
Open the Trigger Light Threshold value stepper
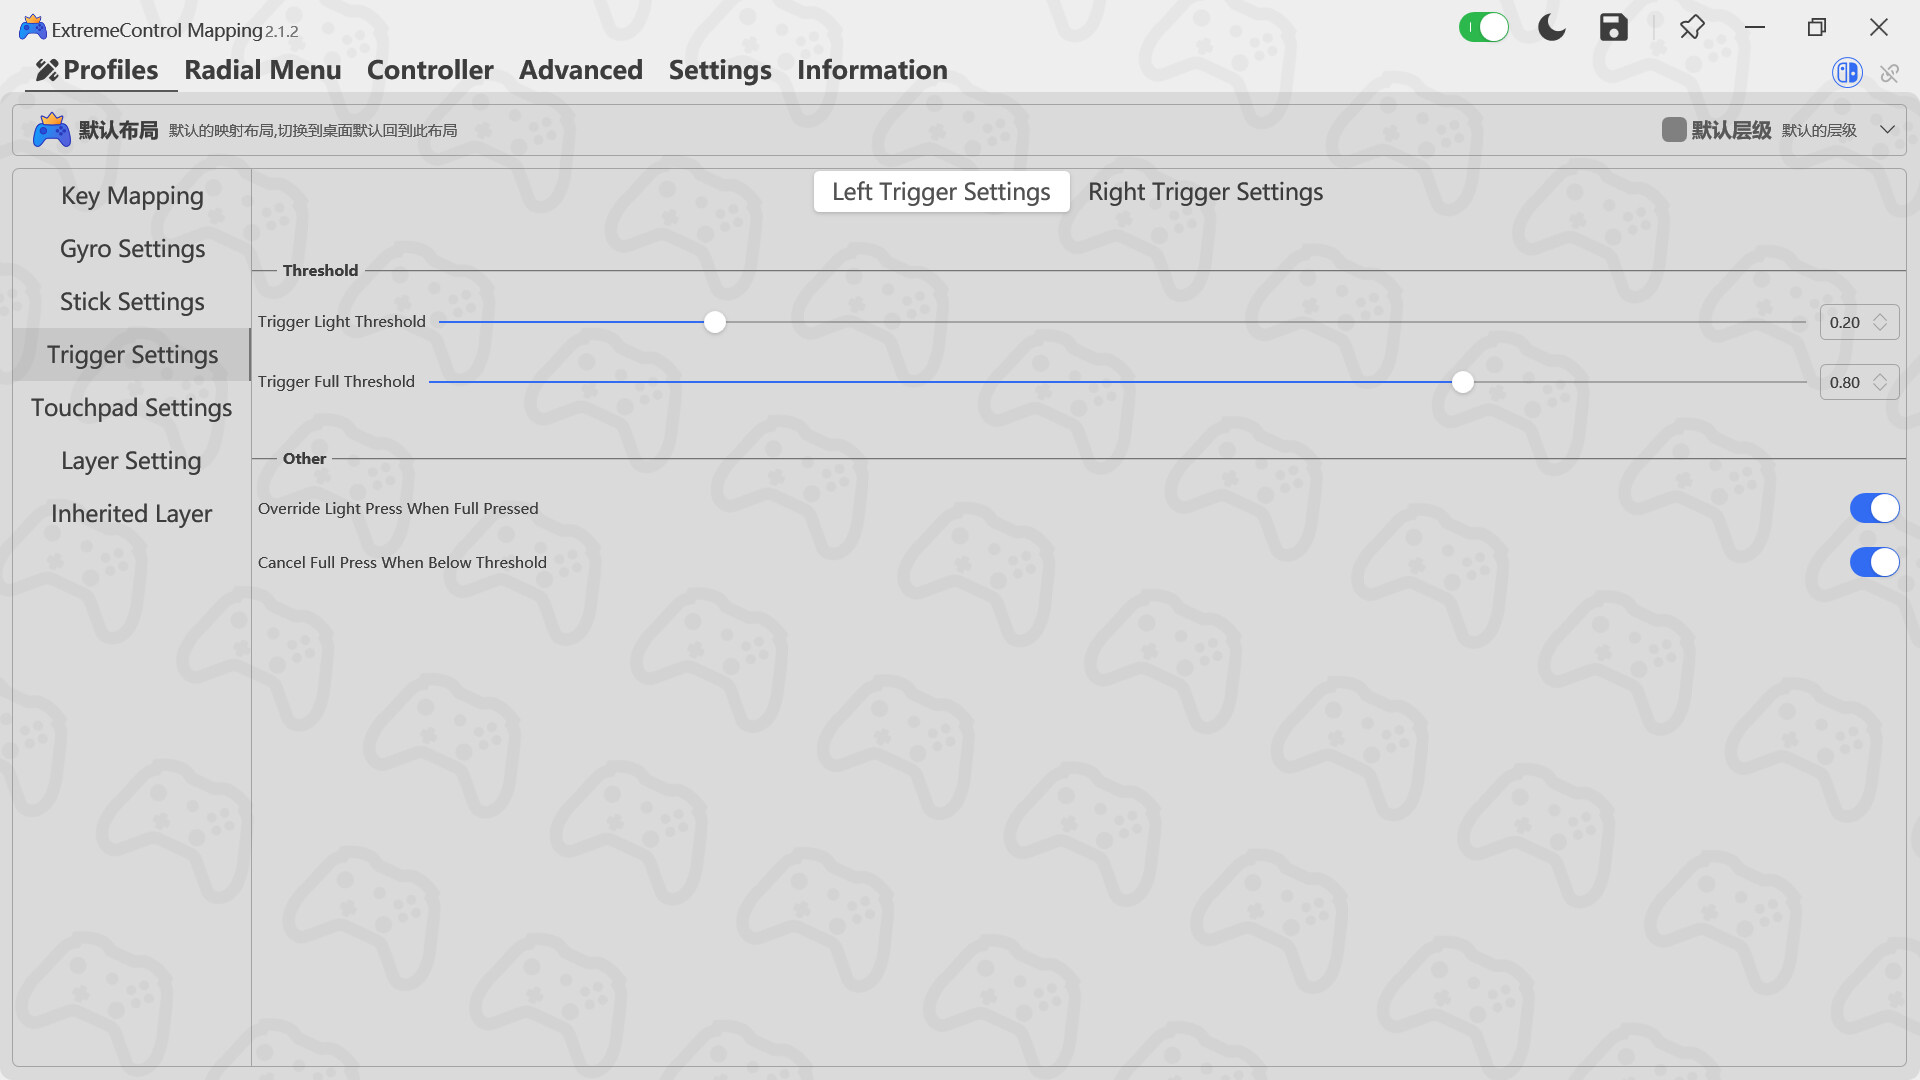[1879, 322]
